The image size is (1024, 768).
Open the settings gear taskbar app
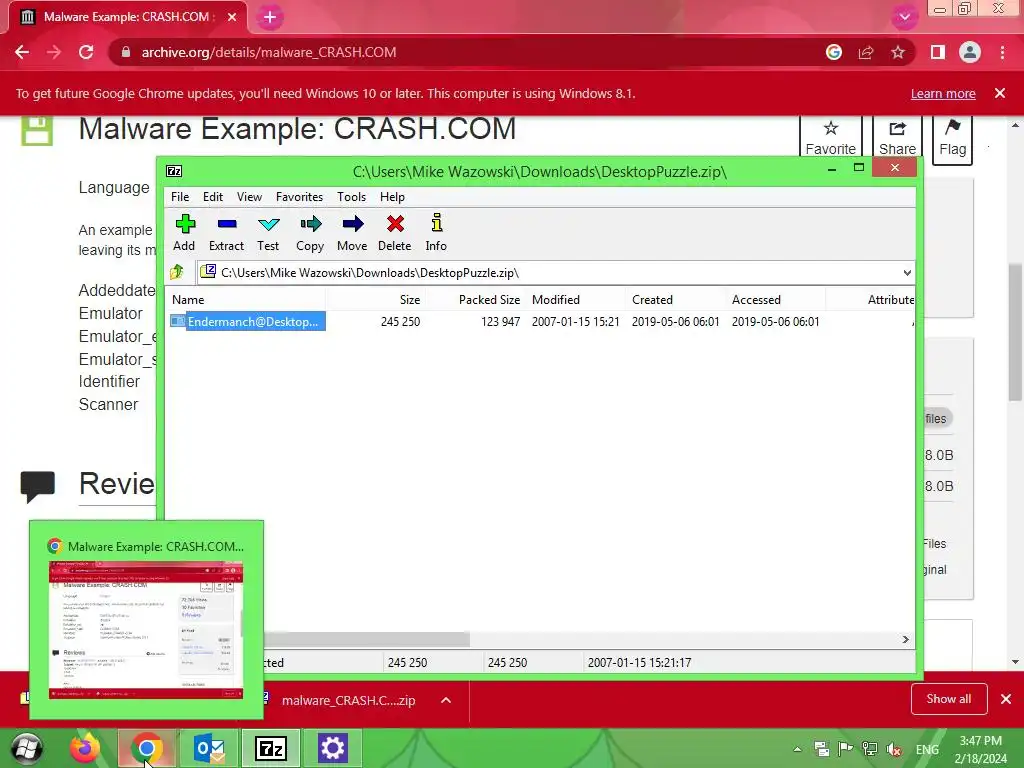point(332,748)
